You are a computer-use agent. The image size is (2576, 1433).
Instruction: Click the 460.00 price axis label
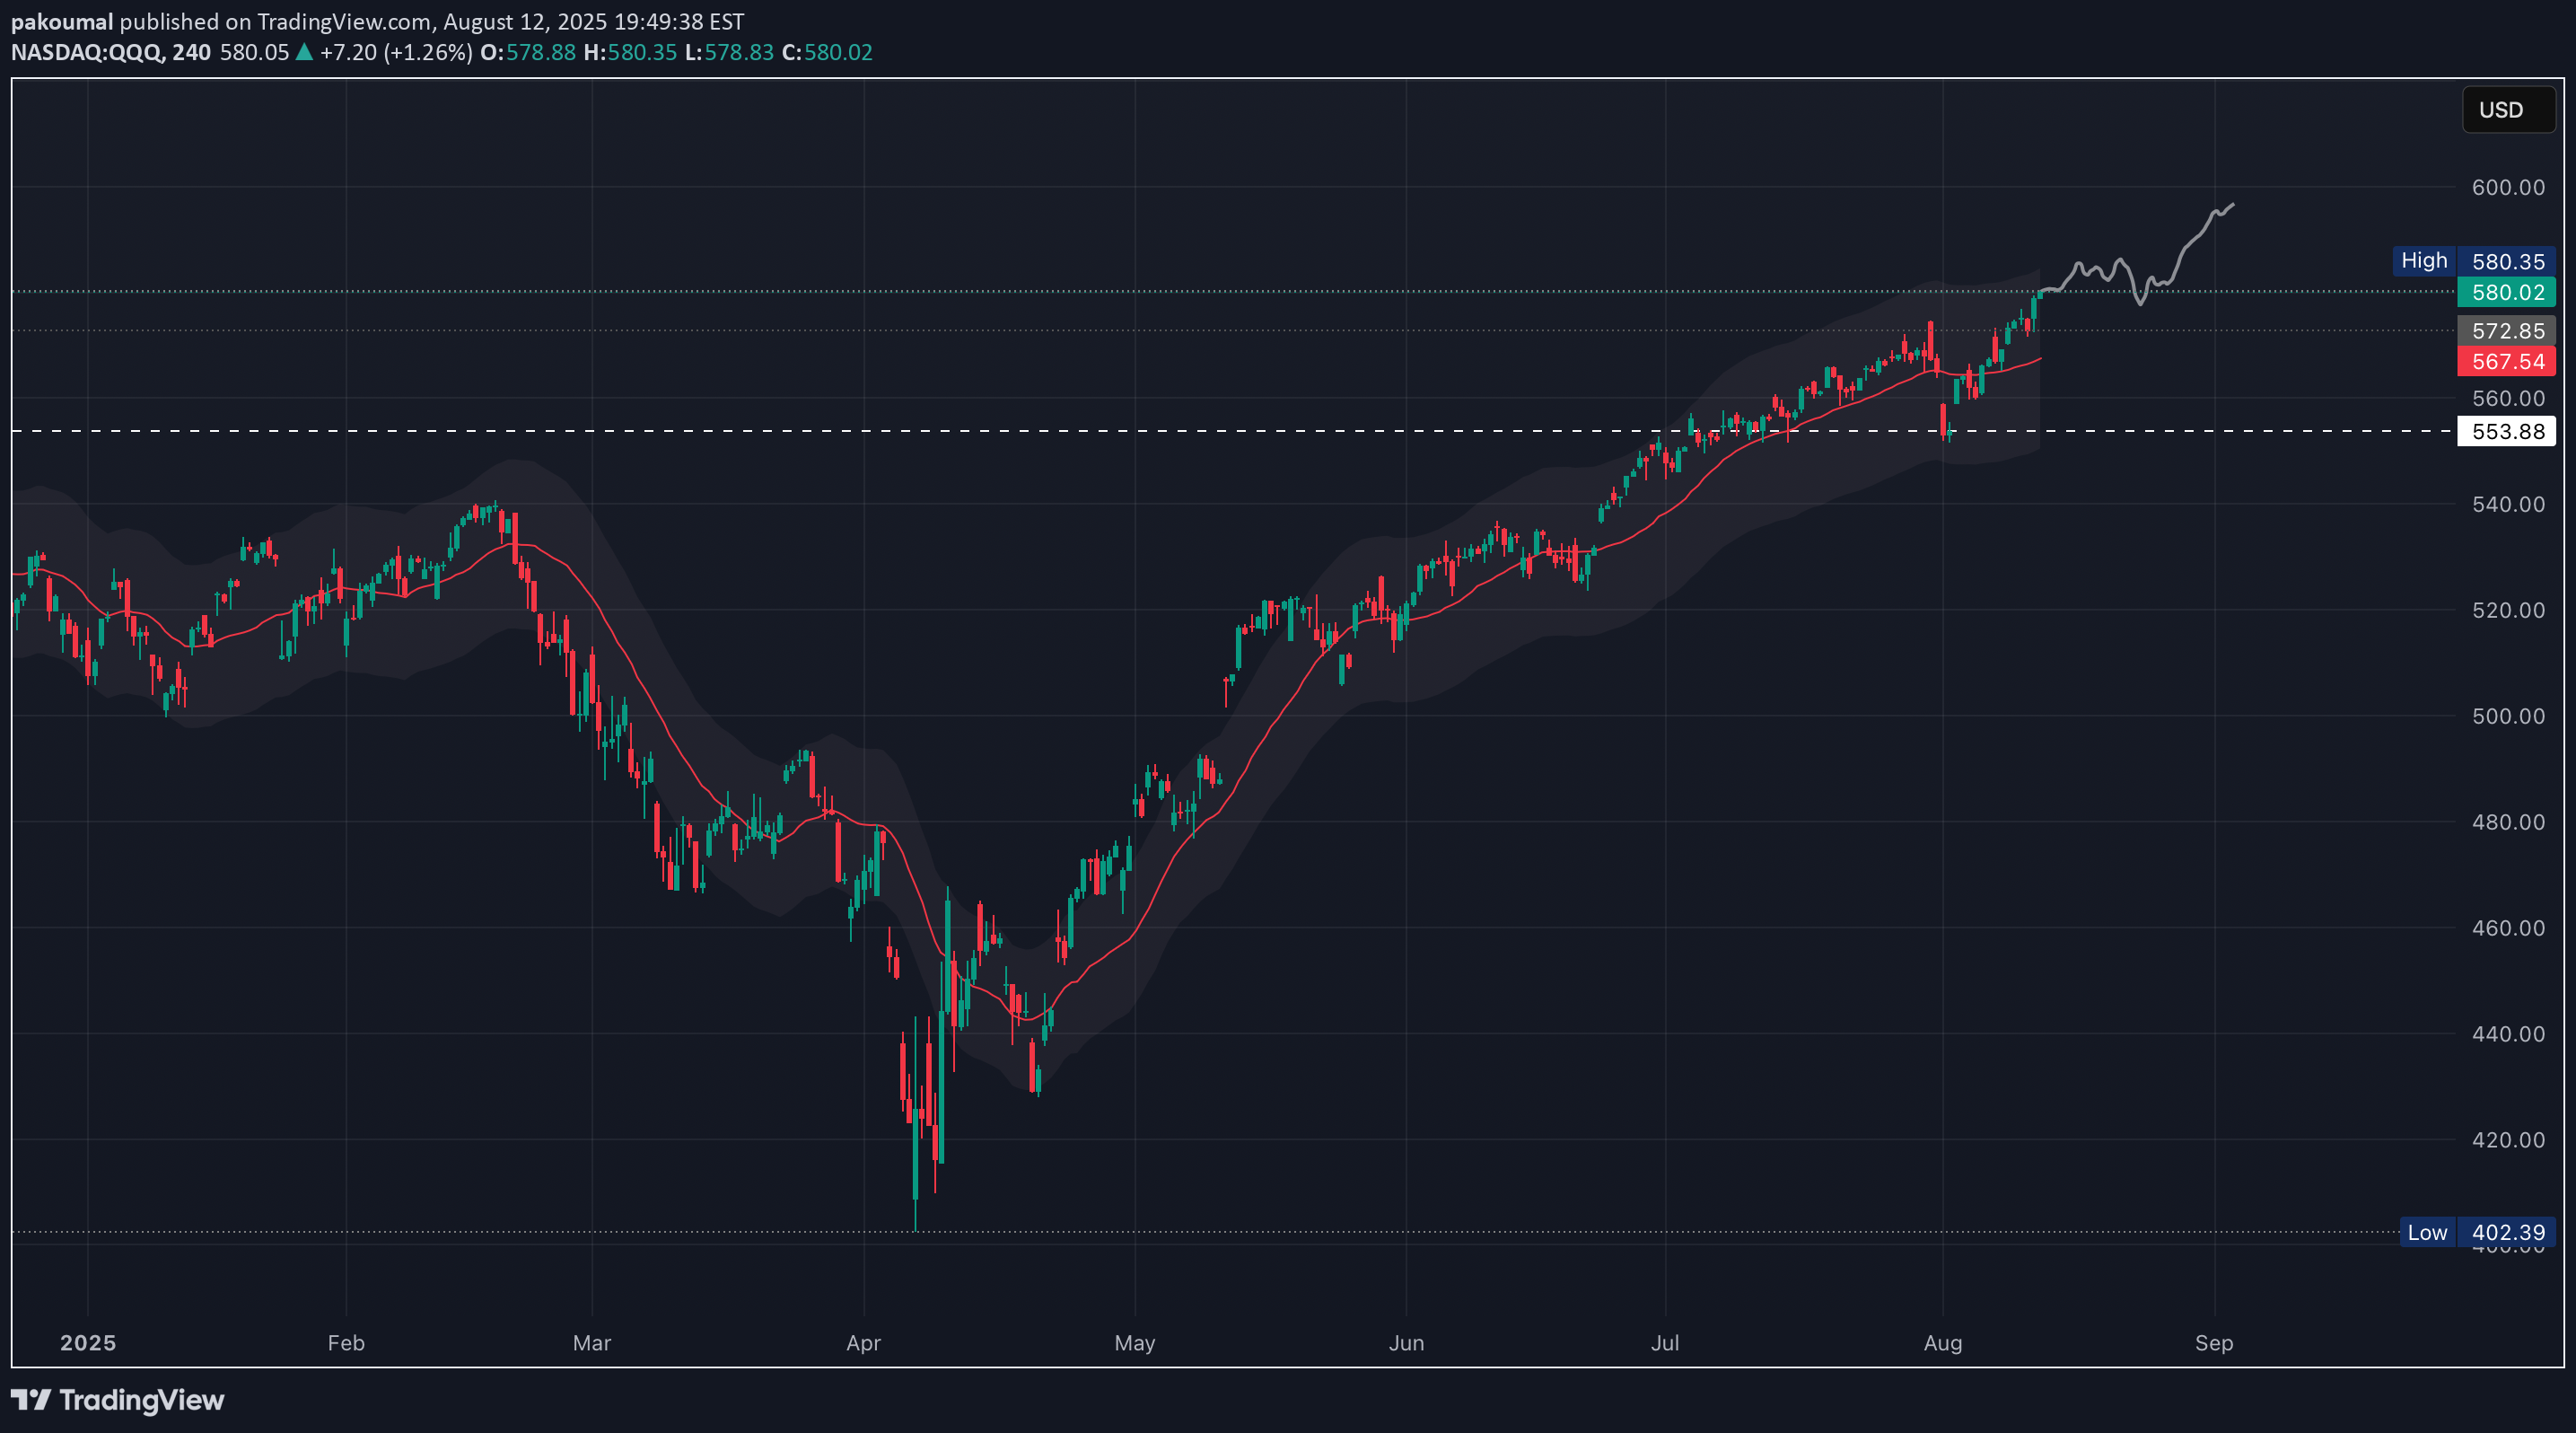[x=2508, y=928]
